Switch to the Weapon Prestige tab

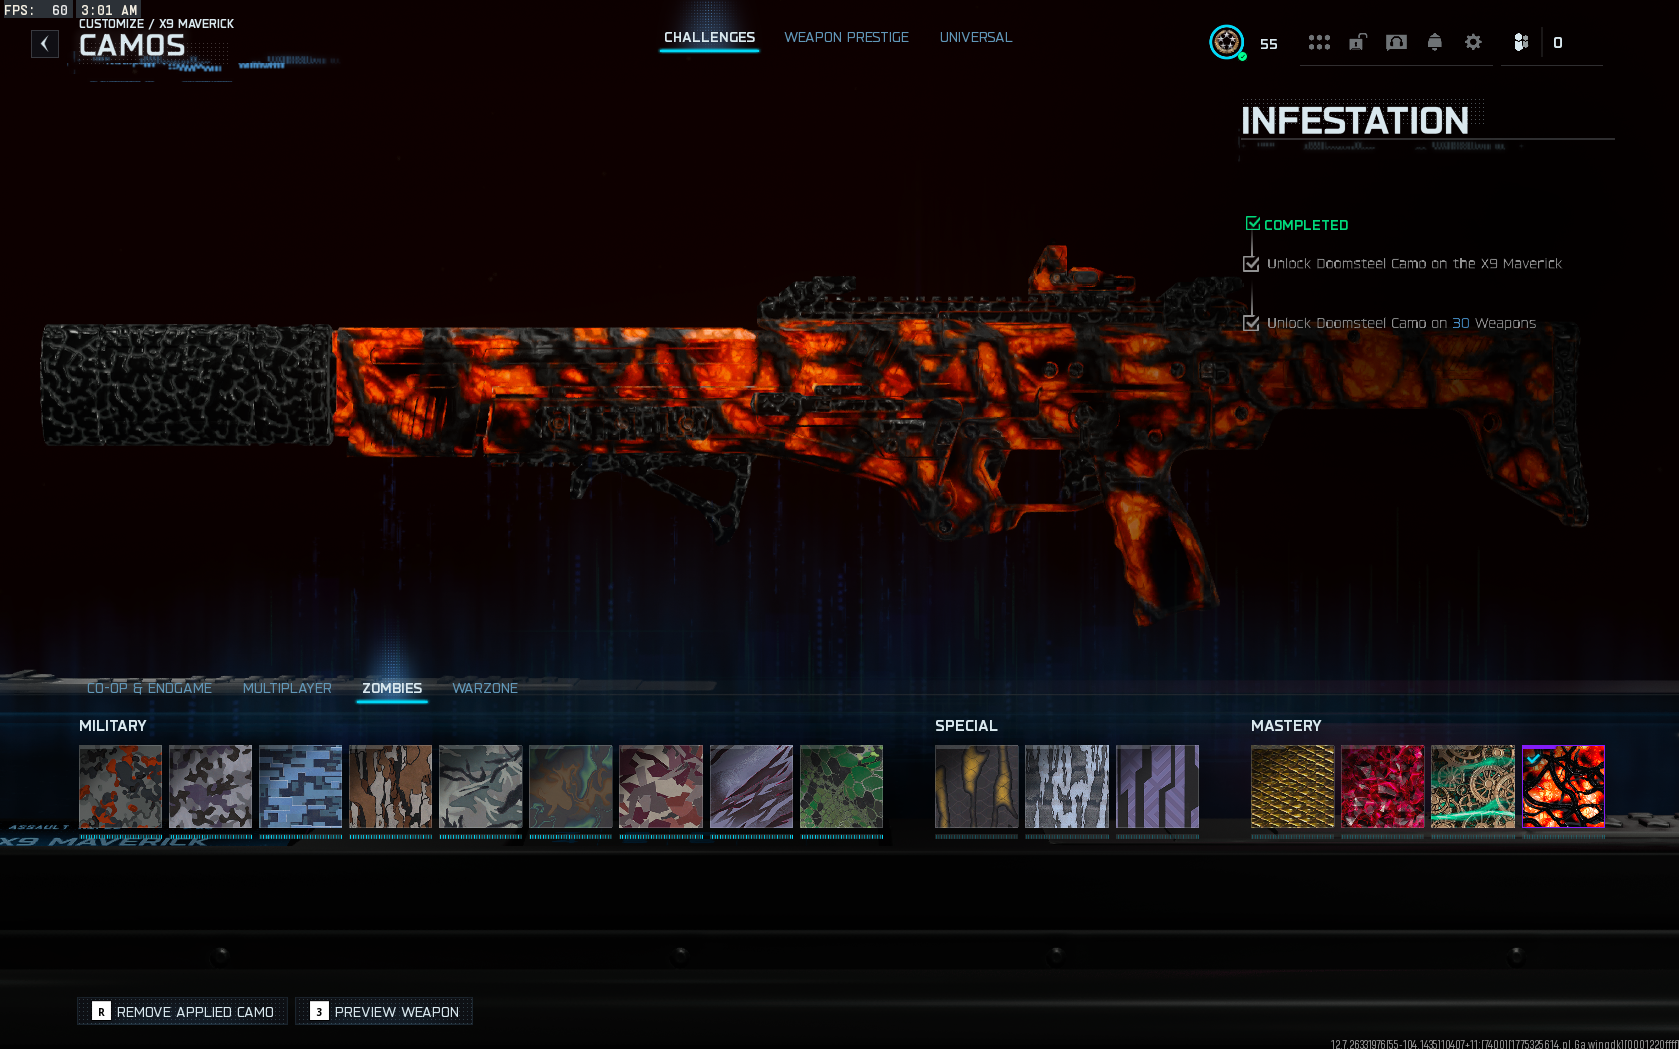click(x=846, y=37)
